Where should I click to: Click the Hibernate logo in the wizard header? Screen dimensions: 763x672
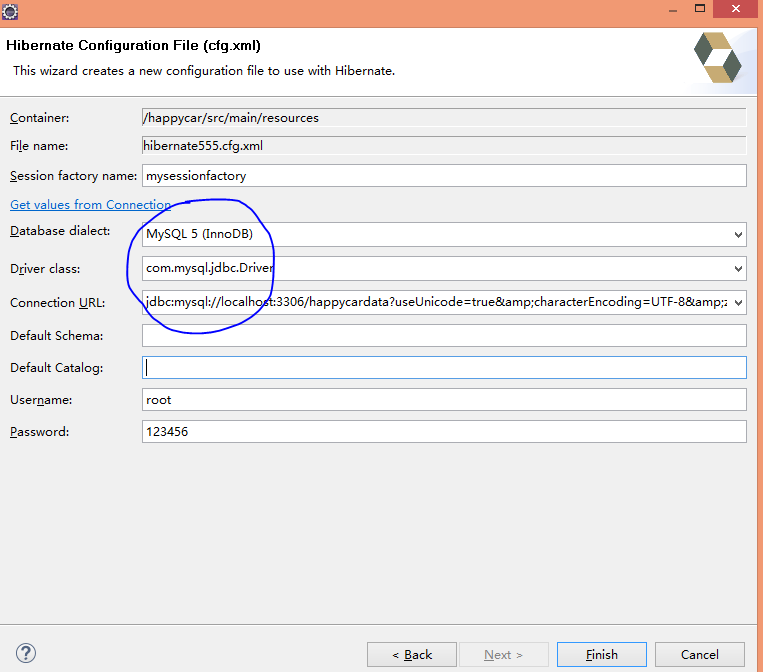coord(717,57)
